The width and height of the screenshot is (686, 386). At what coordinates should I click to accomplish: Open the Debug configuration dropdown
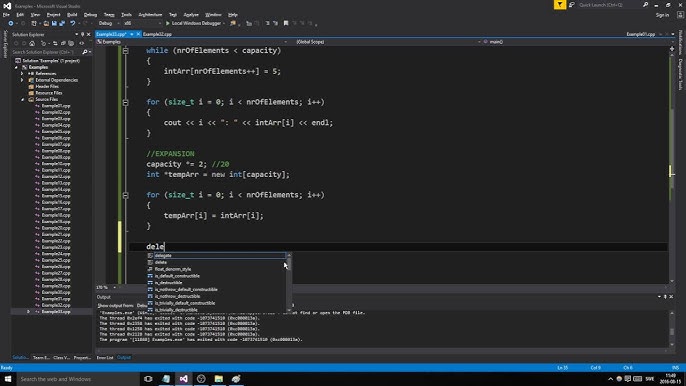[108, 23]
